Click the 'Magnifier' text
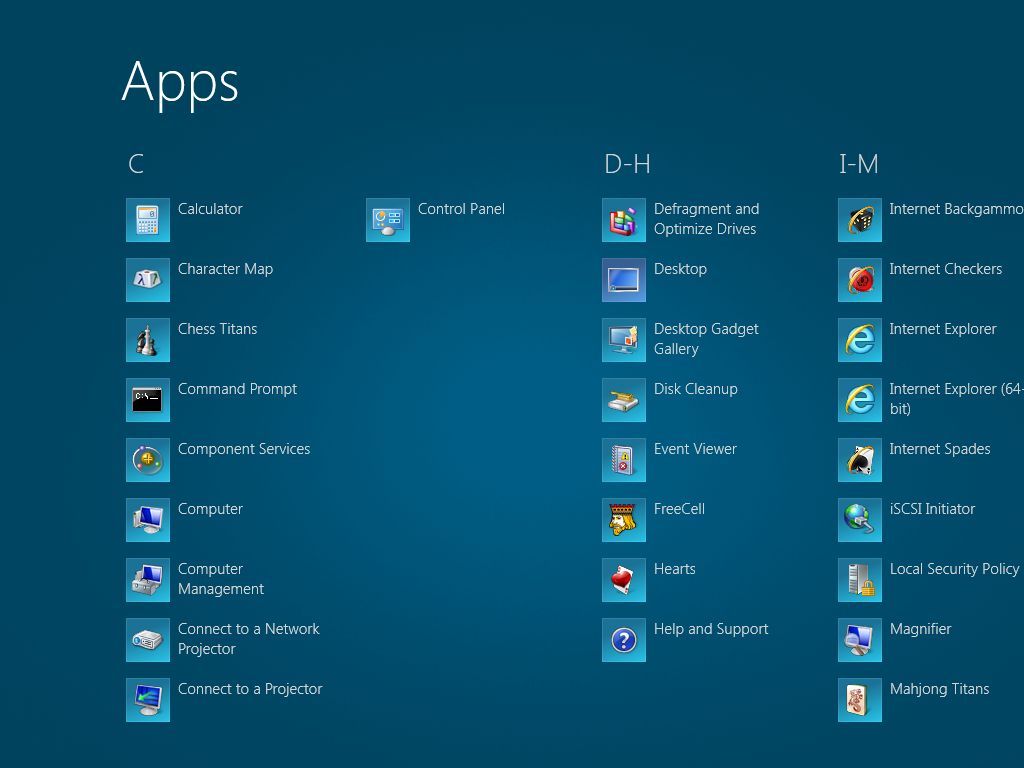 click(x=920, y=630)
